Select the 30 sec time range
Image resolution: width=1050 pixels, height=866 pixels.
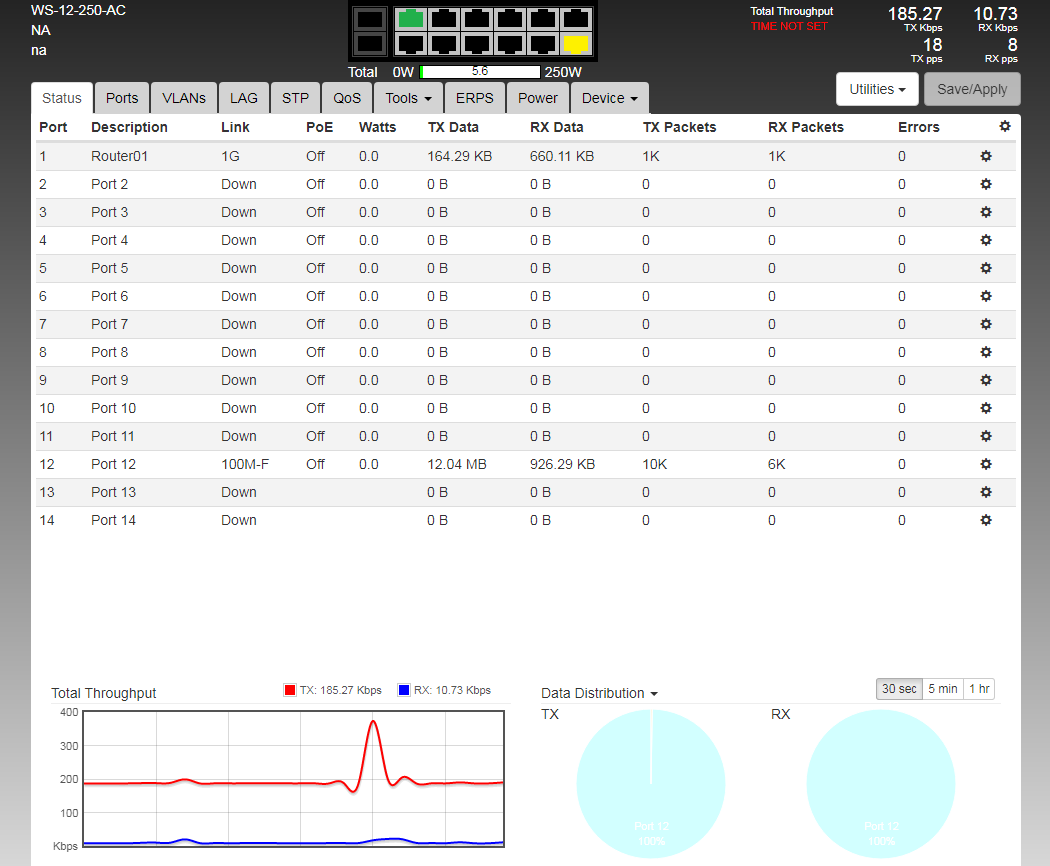[898, 689]
